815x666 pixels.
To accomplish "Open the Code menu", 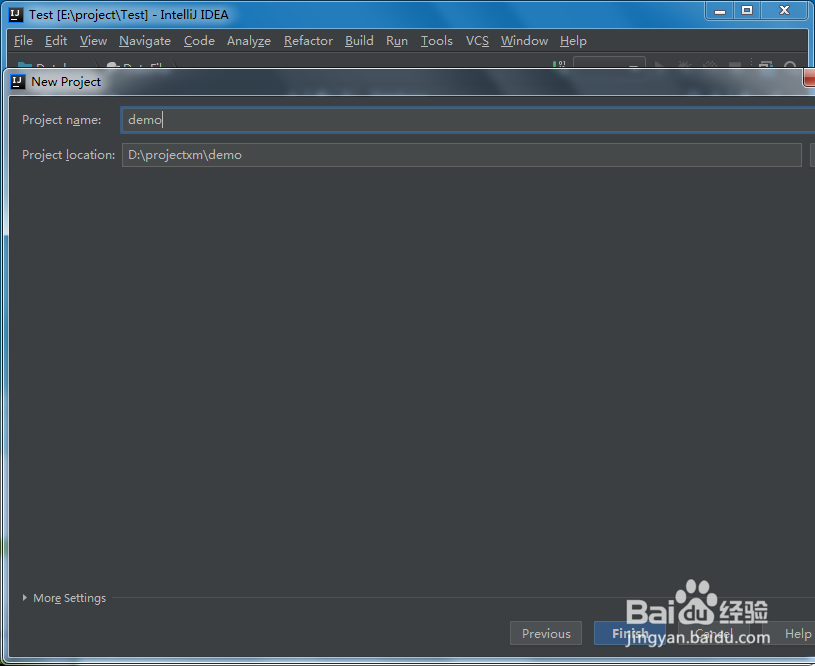I will tap(199, 41).
